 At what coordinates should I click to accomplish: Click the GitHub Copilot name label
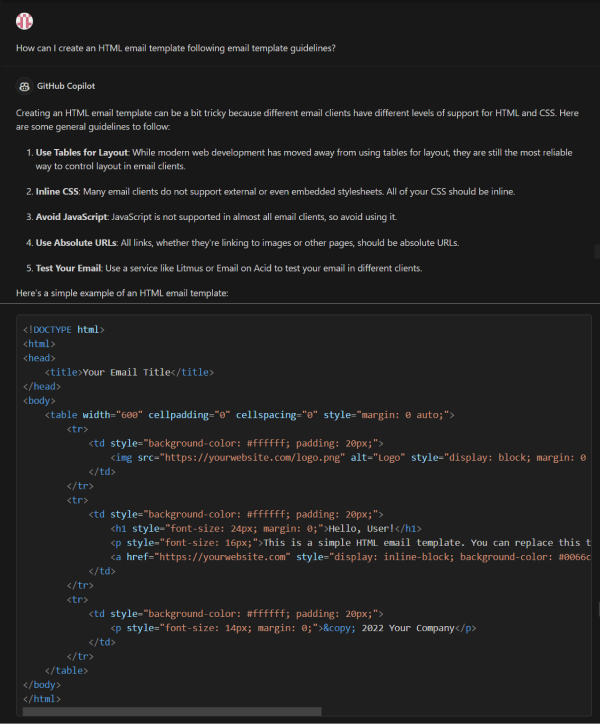(66, 87)
